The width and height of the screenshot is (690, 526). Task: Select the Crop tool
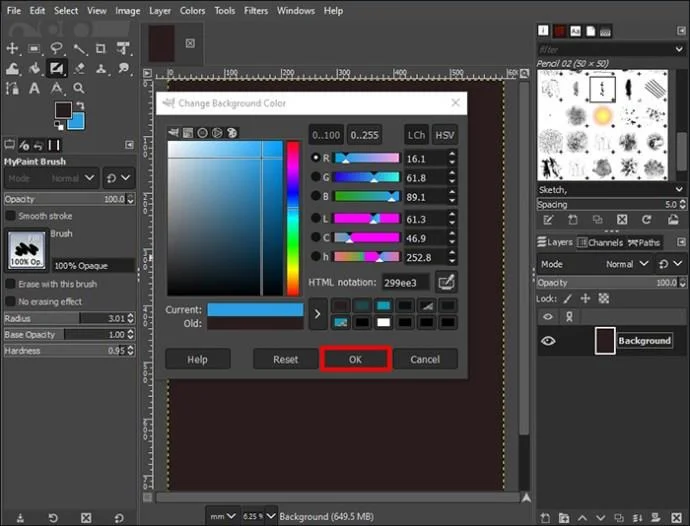pos(101,48)
